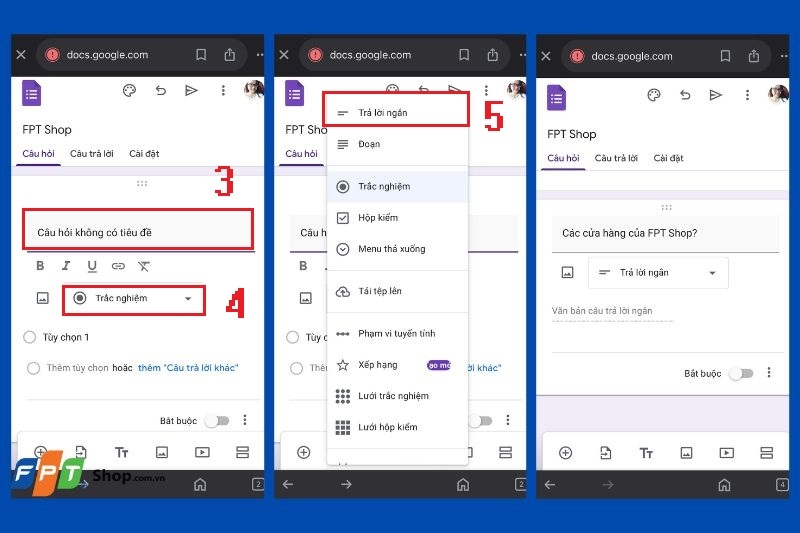The height and width of the screenshot is (533, 800).
Task: Select the Câu hỏi tab in the left phone
Action: 38,154
